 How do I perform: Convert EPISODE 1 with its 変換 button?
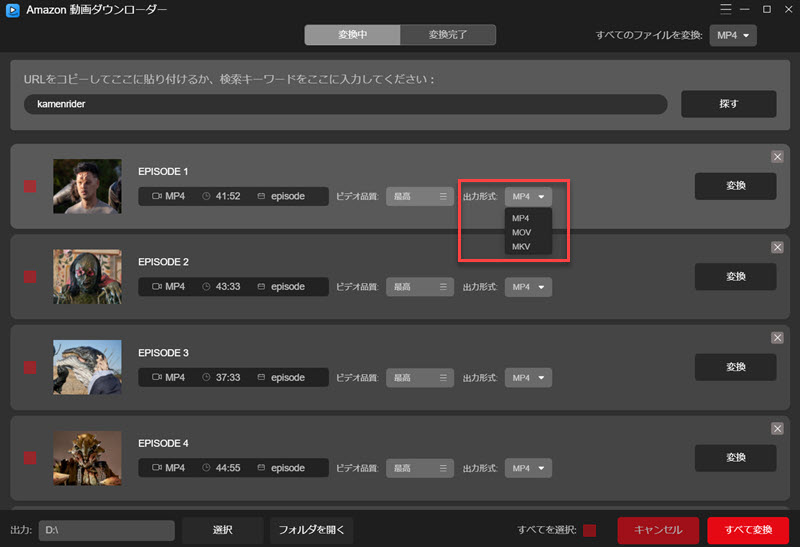(x=735, y=186)
